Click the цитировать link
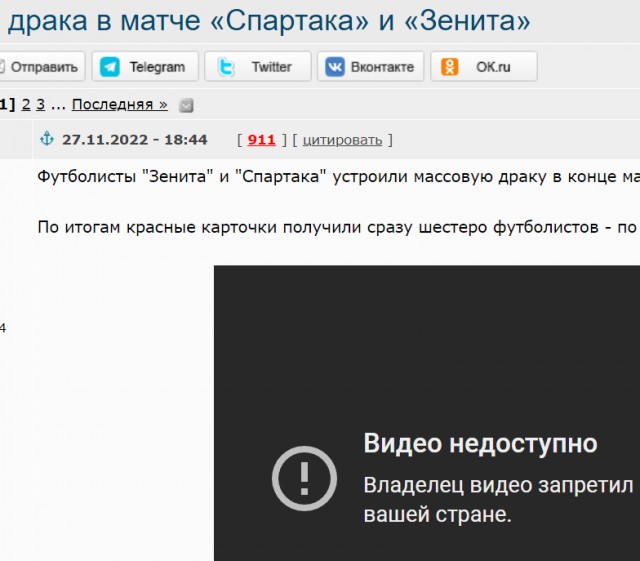Viewport: 640px width, 561px height. 342,140
